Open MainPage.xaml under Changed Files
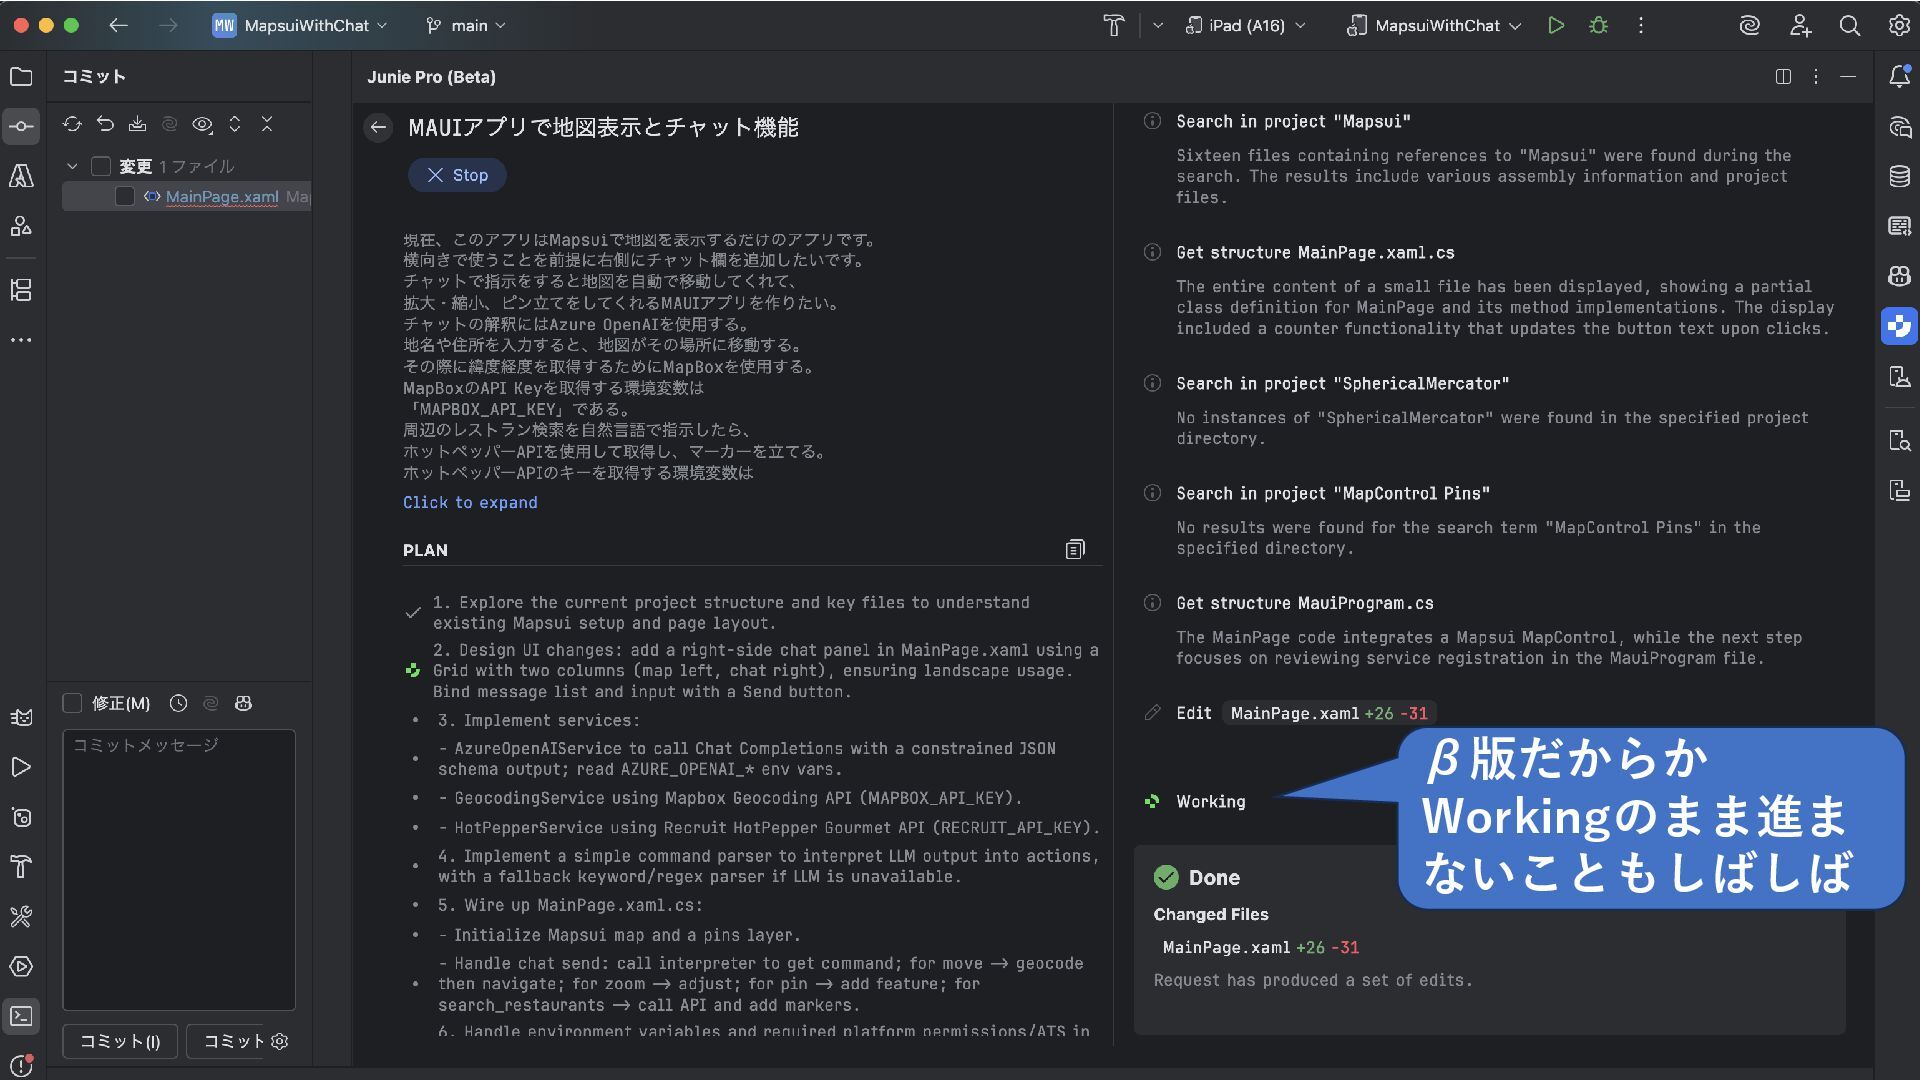 click(x=1226, y=947)
